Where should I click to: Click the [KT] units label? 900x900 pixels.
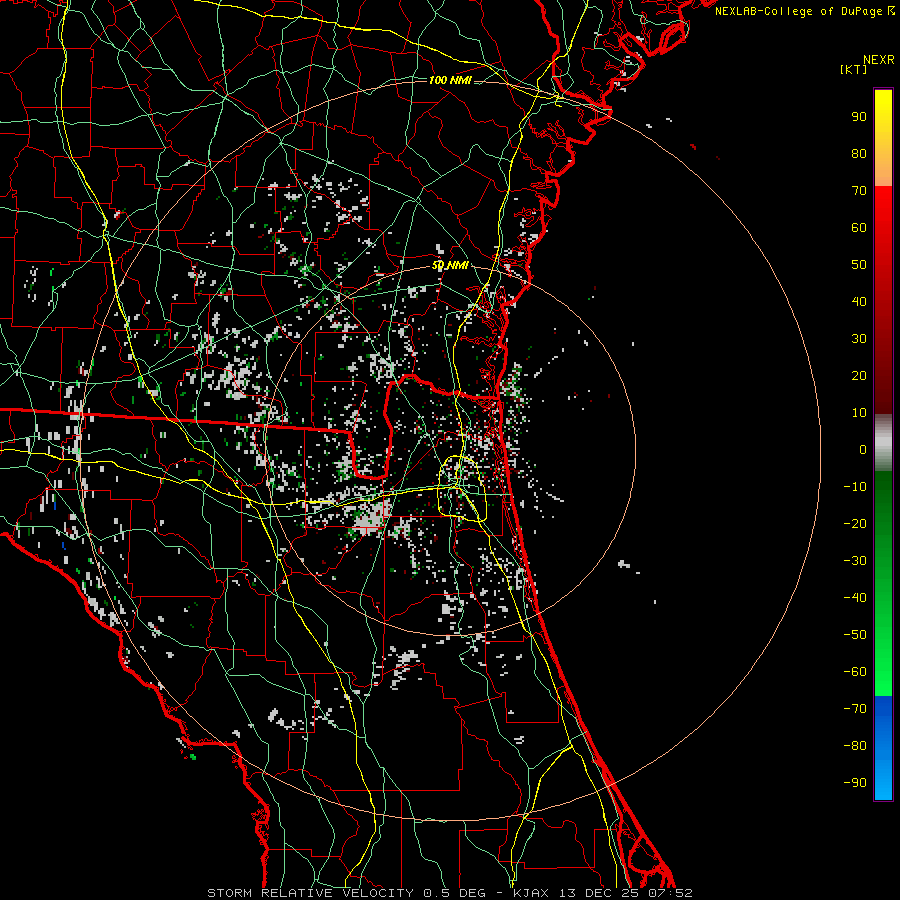(x=854, y=69)
